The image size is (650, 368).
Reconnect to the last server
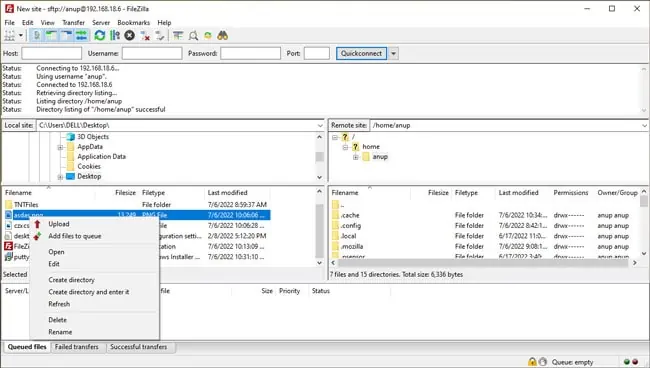tap(160, 36)
